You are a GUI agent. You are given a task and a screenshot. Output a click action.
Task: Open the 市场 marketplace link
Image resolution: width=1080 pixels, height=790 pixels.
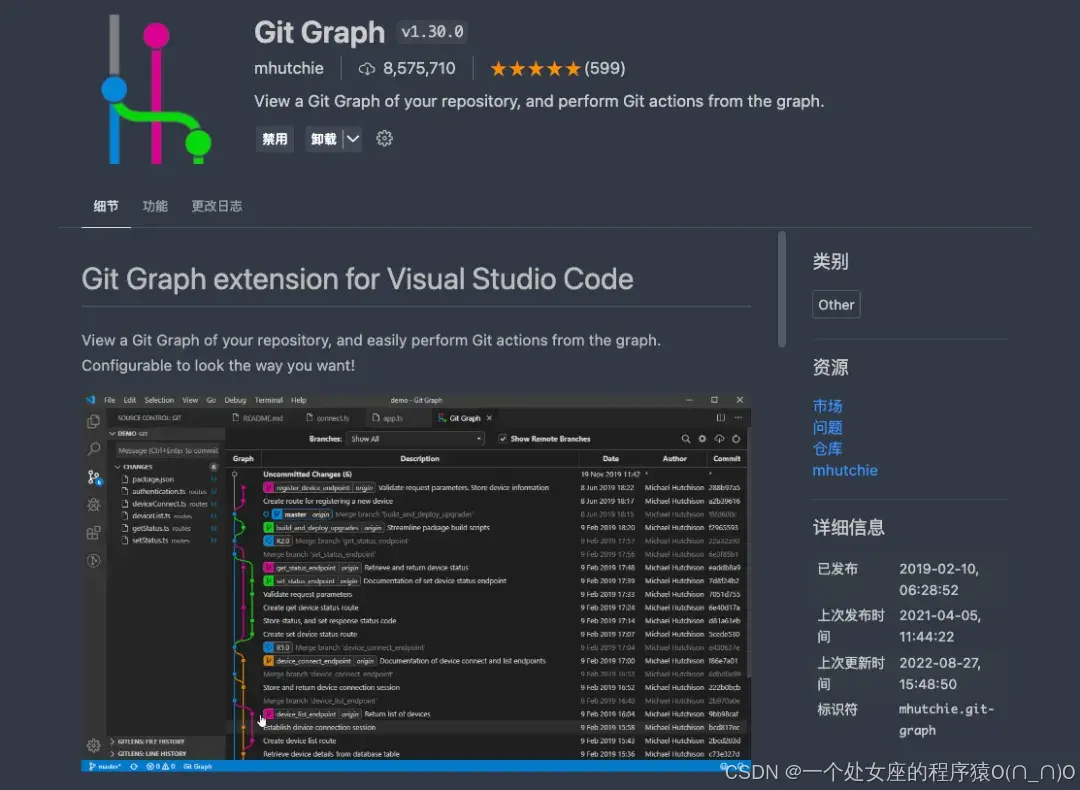click(827, 406)
